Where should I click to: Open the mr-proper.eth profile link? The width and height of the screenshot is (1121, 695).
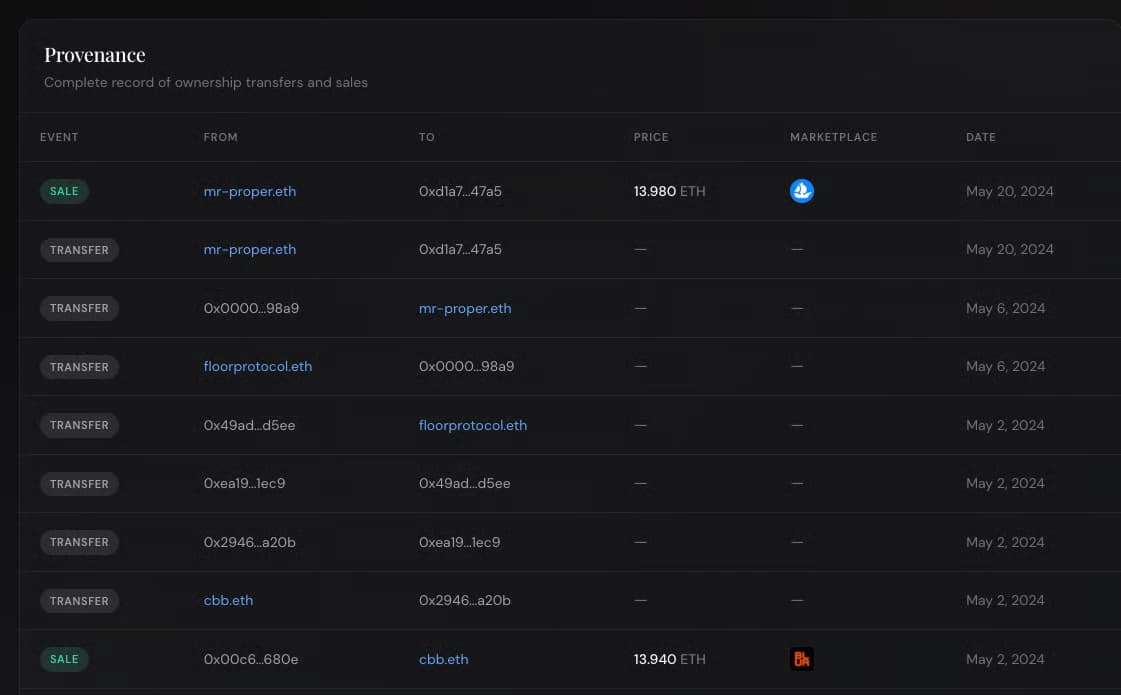click(249, 191)
